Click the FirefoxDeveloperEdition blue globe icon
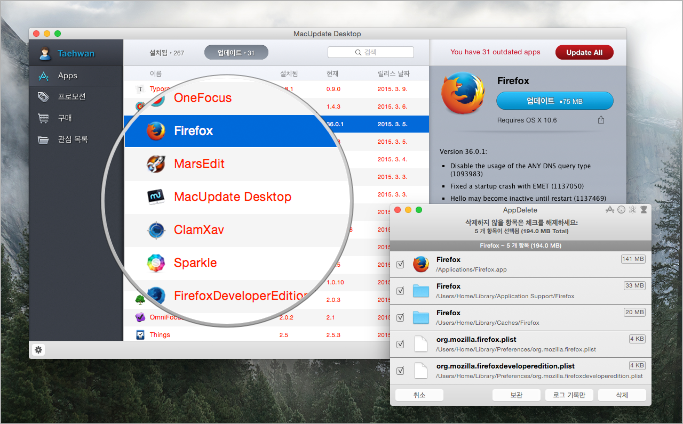This screenshot has height=424, width=683. click(156, 295)
